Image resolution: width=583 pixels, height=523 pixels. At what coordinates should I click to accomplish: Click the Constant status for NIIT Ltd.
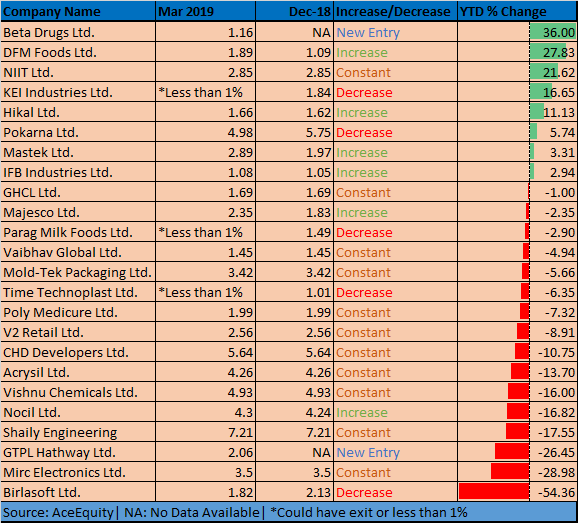[364, 73]
